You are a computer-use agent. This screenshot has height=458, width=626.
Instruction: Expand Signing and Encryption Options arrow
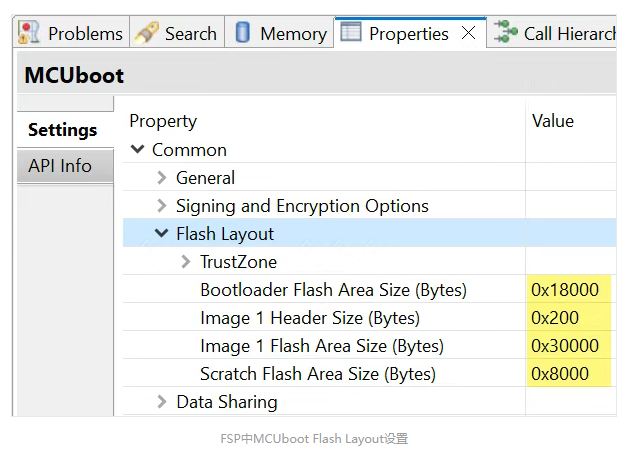162,206
